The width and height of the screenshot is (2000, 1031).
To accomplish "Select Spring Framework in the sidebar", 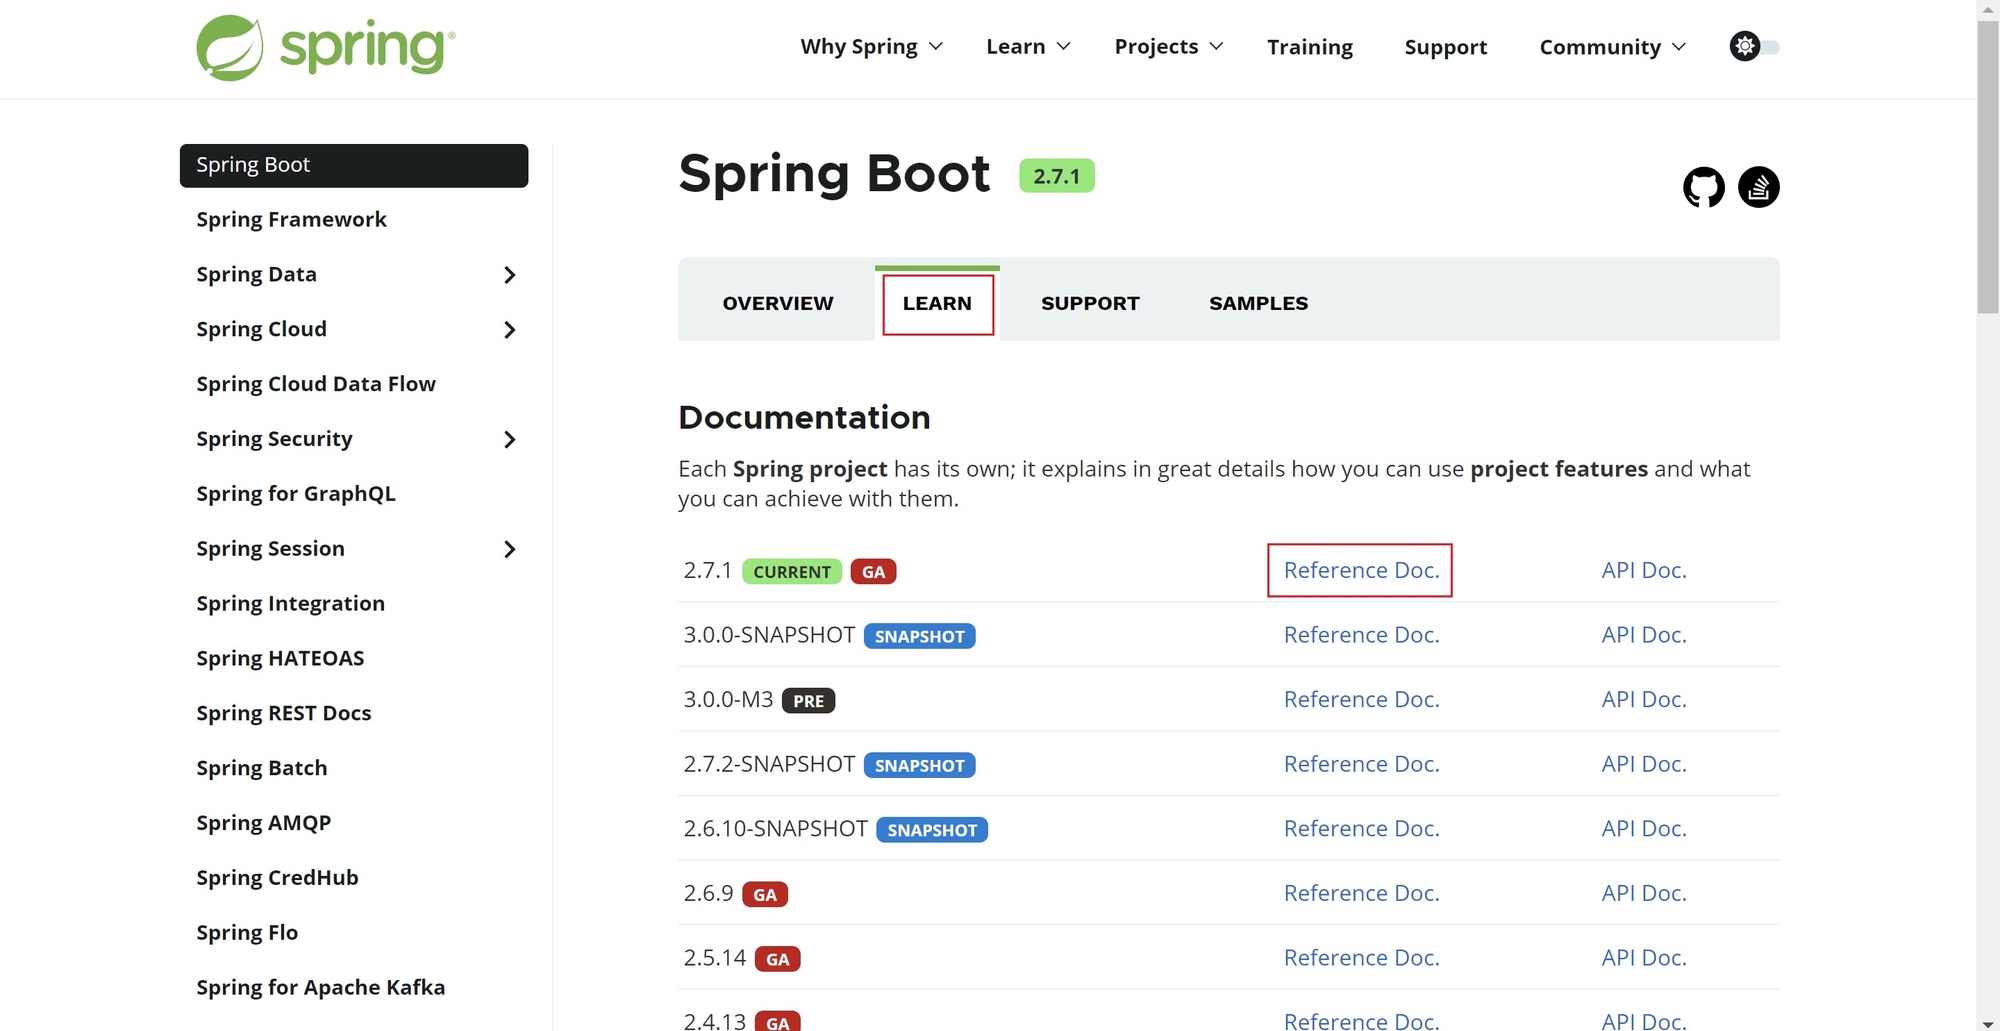I will pos(291,220).
